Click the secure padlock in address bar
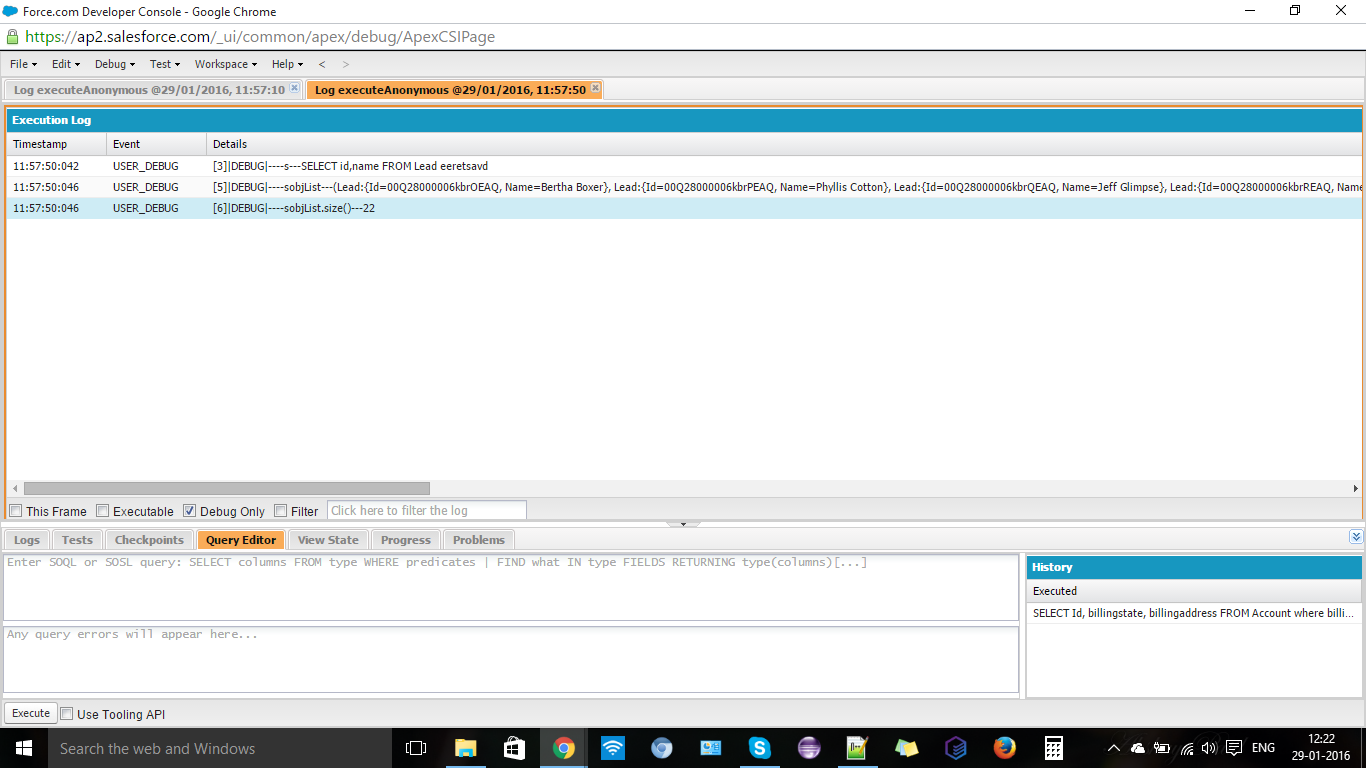The image size is (1366, 768). [x=12, y=37]
